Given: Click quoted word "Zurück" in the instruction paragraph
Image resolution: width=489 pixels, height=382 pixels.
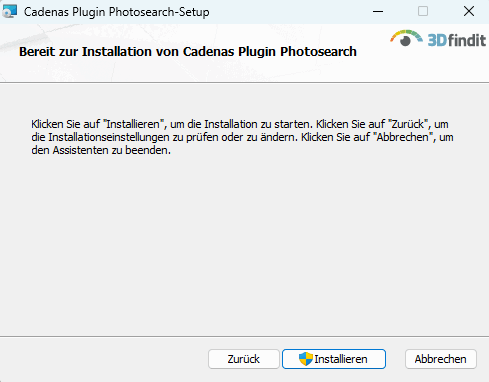Looking at the screenshot, I should [x=409, y=124].
